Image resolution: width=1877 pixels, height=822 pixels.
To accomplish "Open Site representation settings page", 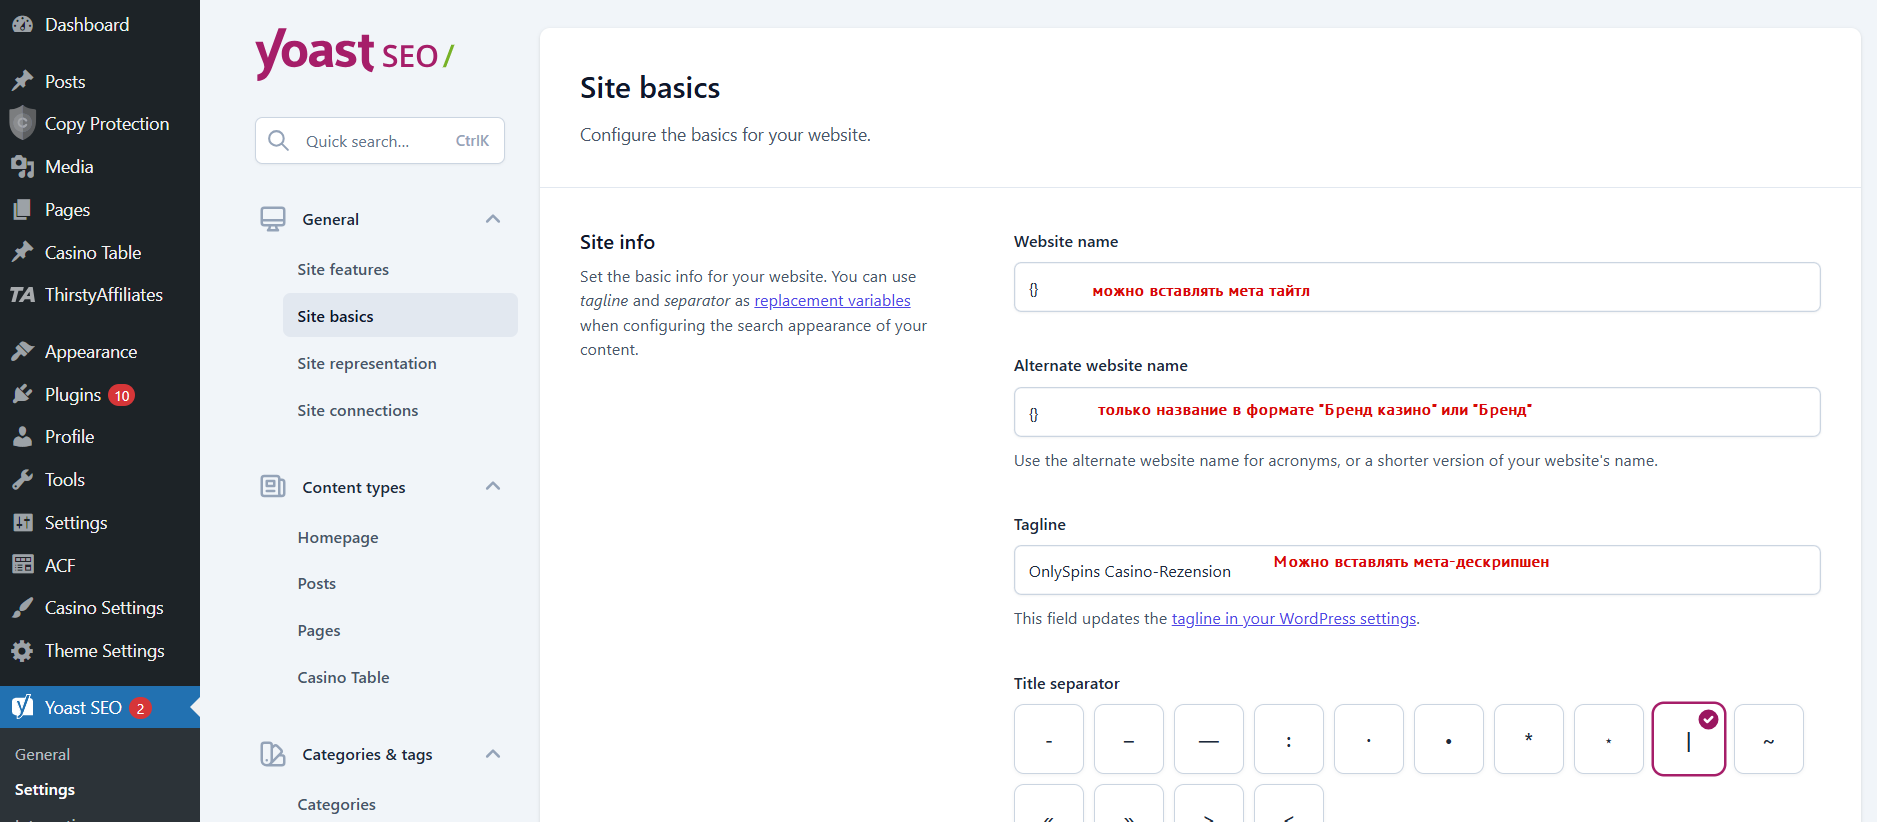I will pos(367,364).
